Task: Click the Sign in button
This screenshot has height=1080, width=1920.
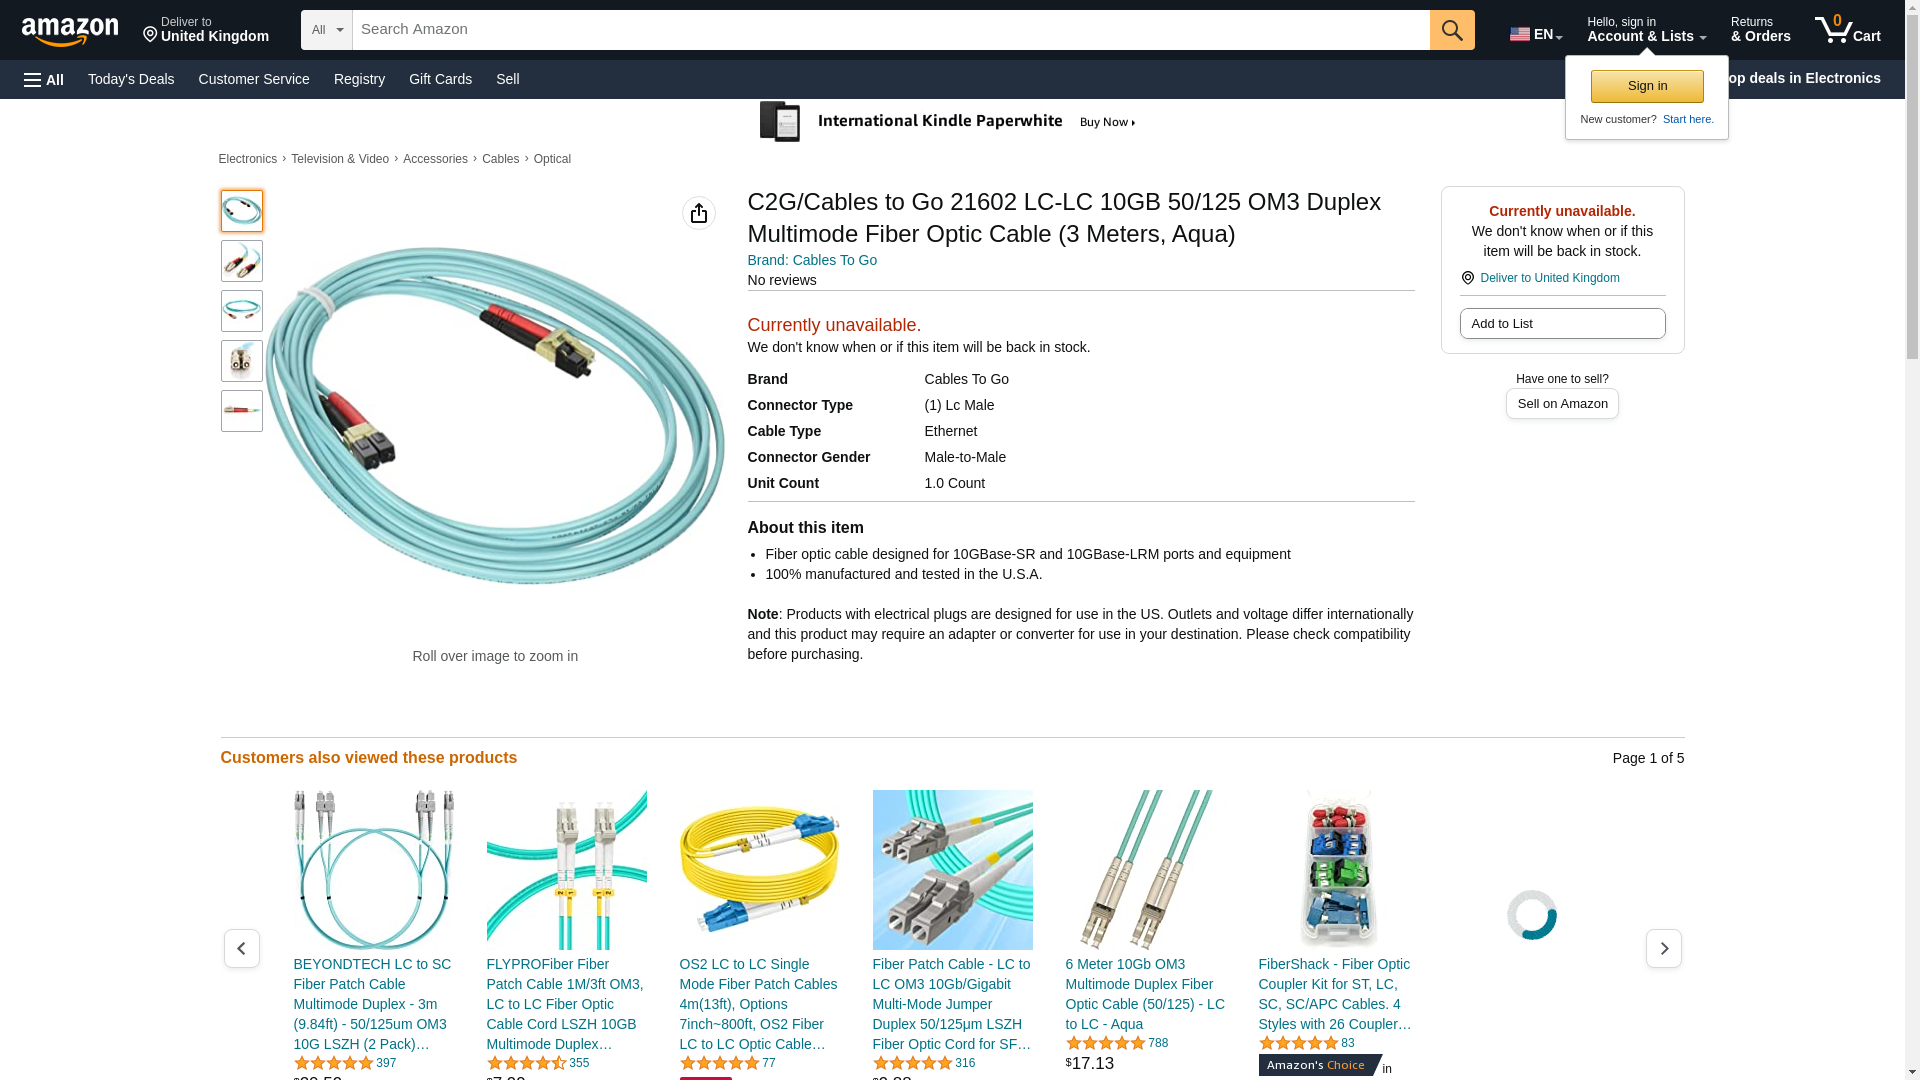Action: point(1647,86)
